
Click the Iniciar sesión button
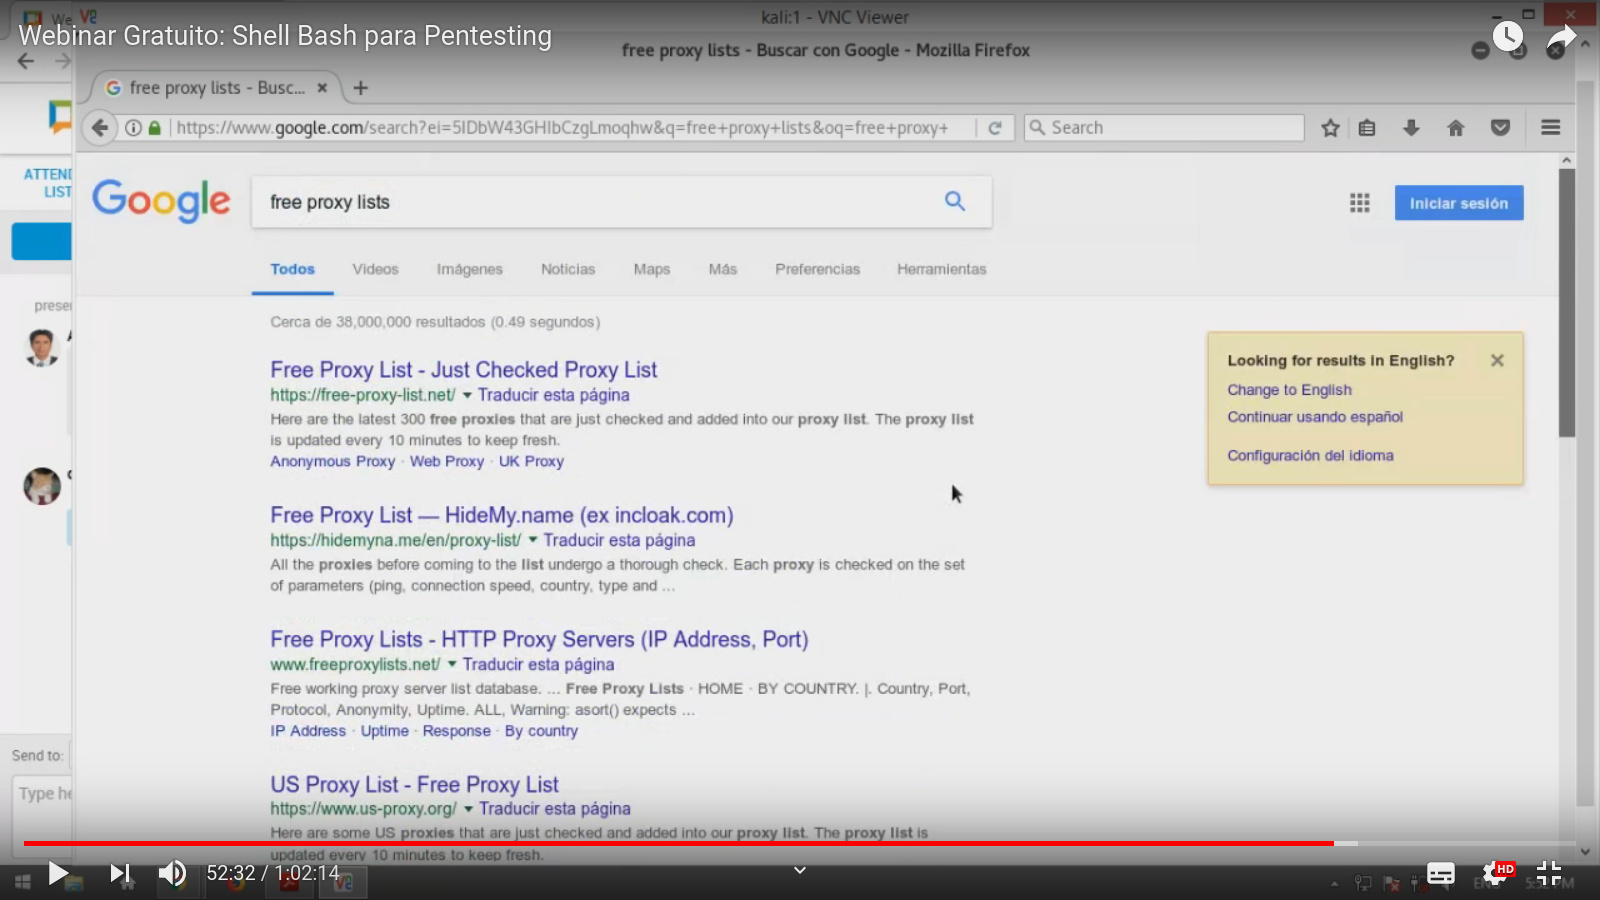[x=1459, y=203]
